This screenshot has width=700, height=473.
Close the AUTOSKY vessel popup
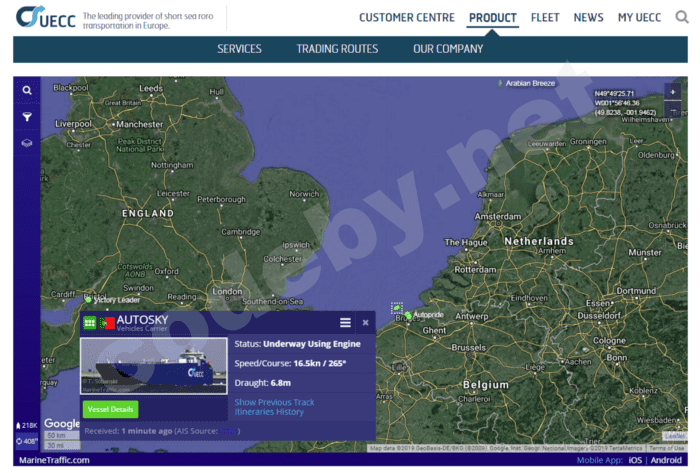(x=365, y=323)
